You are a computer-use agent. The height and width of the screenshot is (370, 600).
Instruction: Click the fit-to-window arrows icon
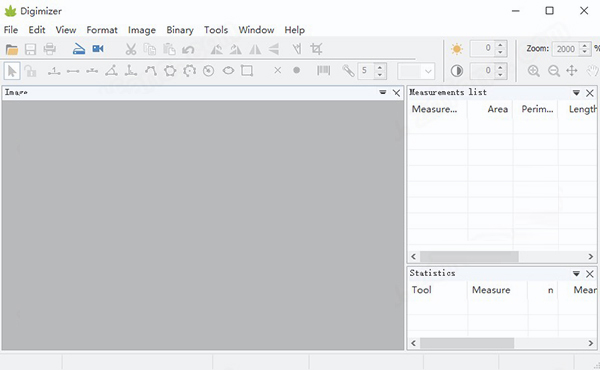click(x=572, y=71)
